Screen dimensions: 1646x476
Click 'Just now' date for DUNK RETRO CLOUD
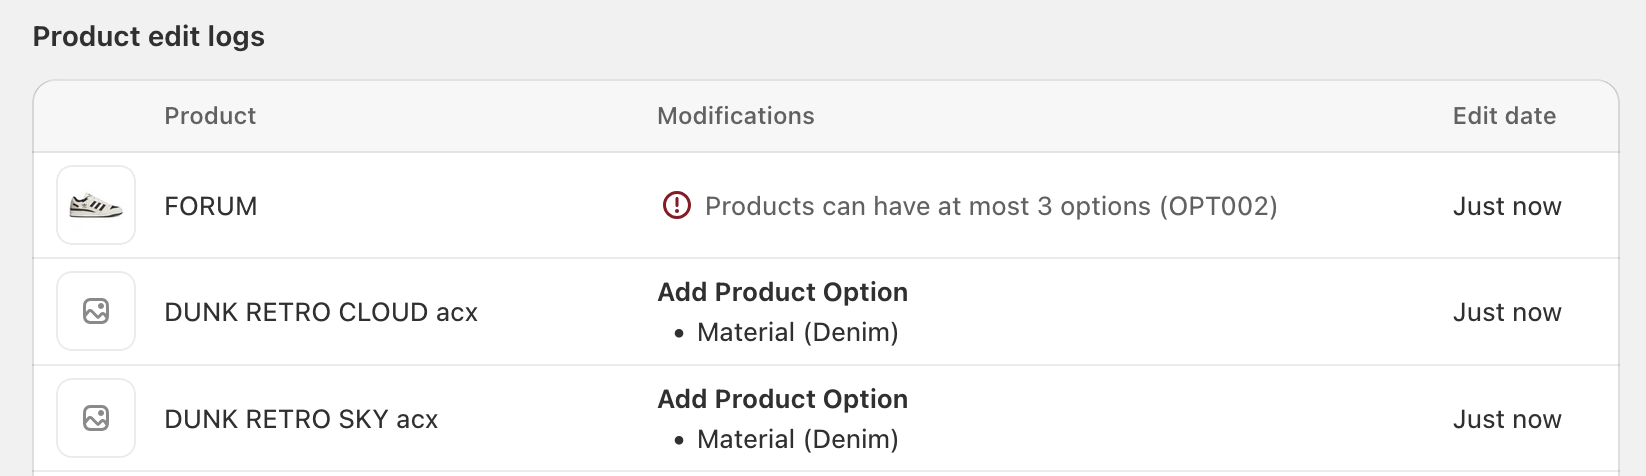1507,312
